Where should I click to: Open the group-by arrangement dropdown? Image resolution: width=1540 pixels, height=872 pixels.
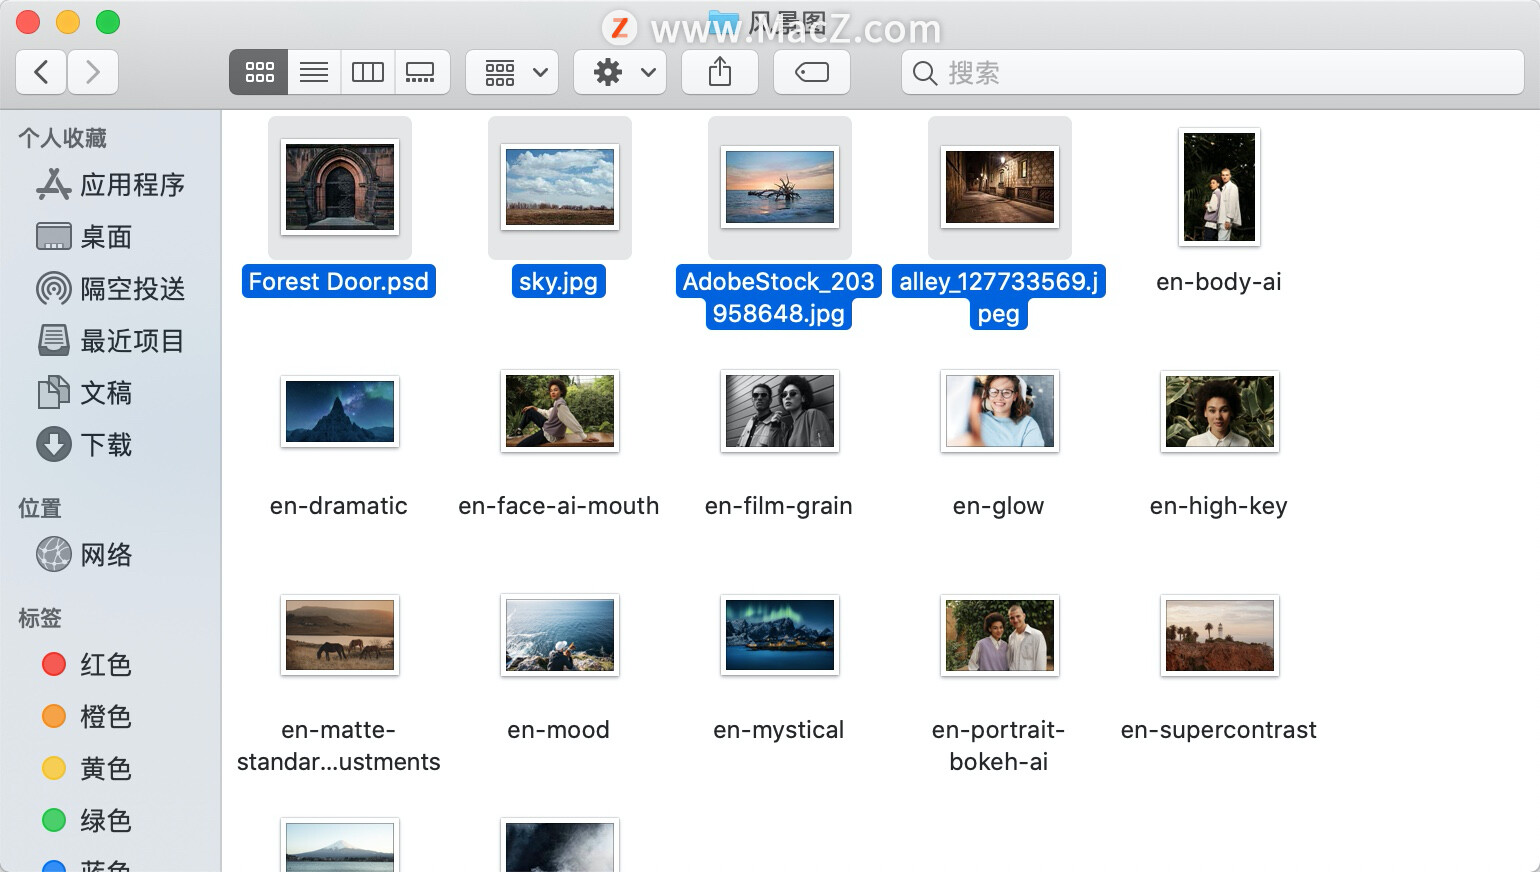pyautogui.click(x=512, y=72)
